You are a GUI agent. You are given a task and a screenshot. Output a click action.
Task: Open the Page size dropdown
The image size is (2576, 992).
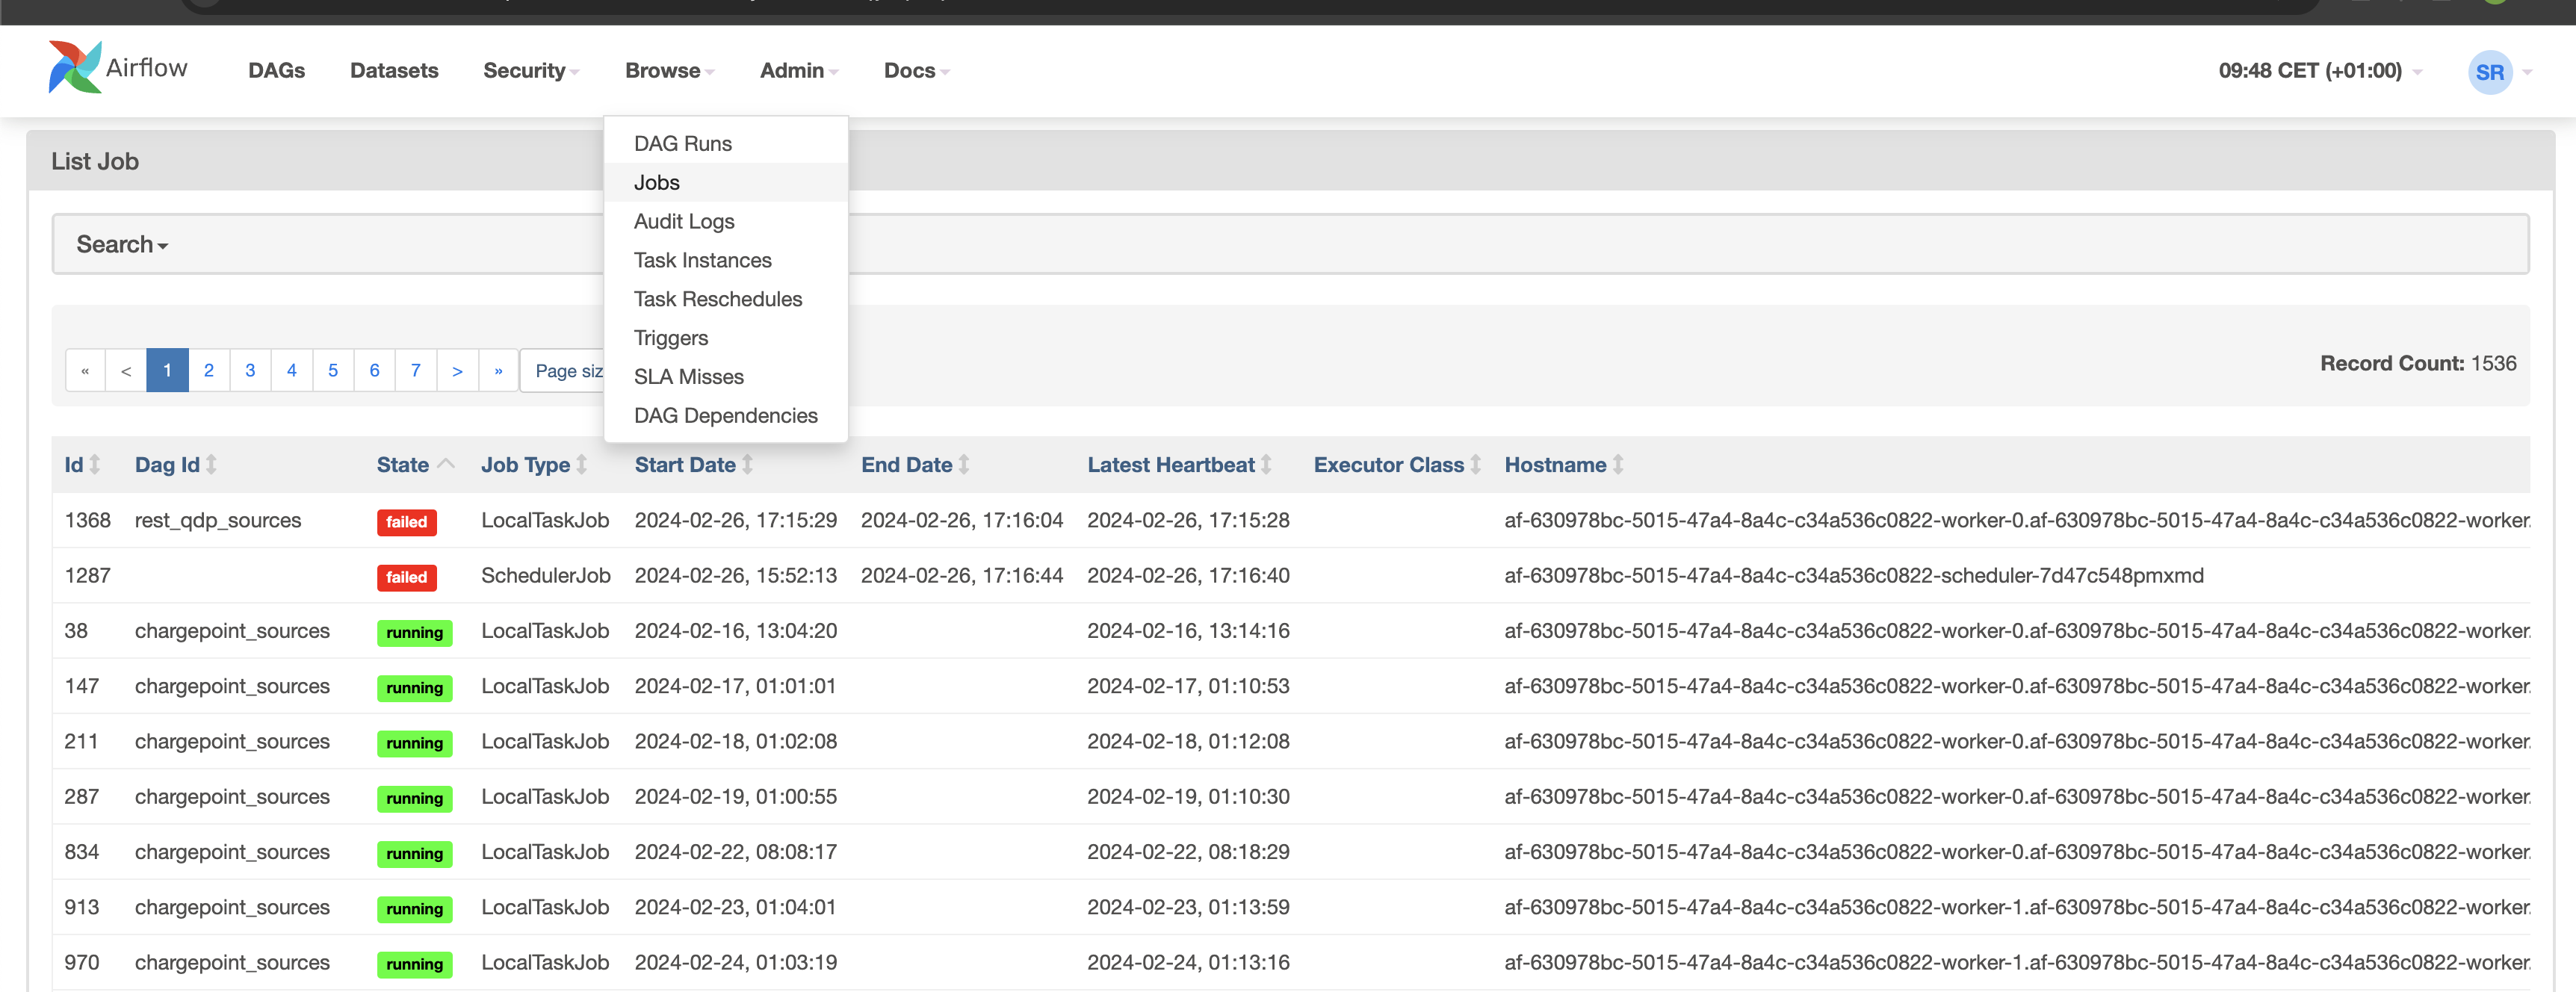coord(563,371)
